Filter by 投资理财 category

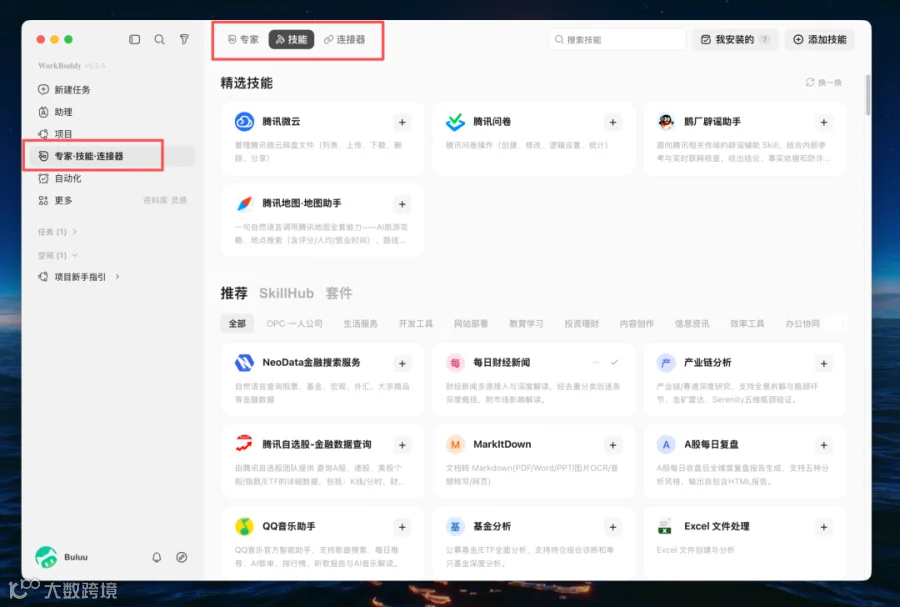click(581, 324)
